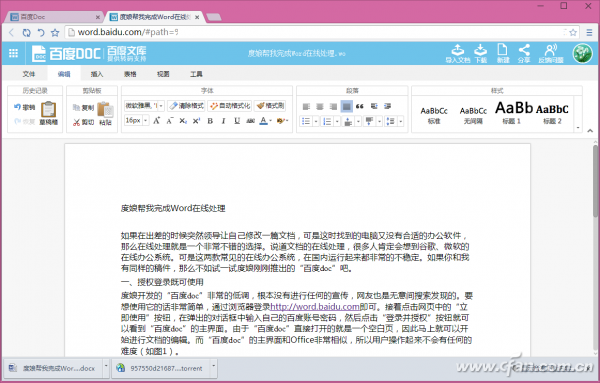
Task: Create a new document with 新建 icon
Action: point(503,54)
